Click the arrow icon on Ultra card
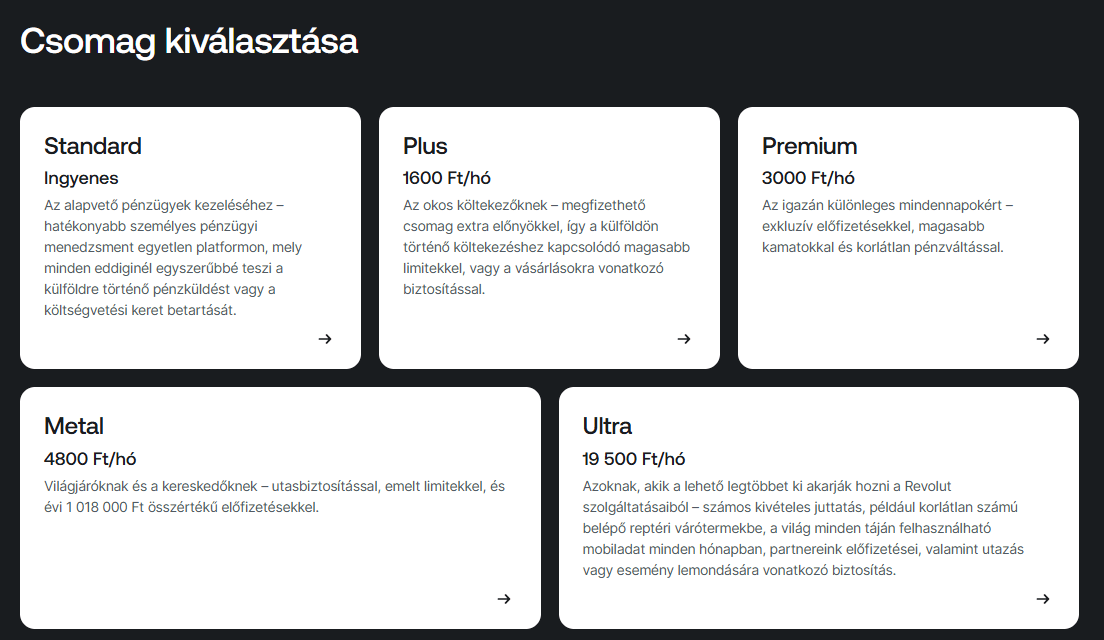The width and height of the screenshot is (1104, 640). click(x=1043, y=599)
